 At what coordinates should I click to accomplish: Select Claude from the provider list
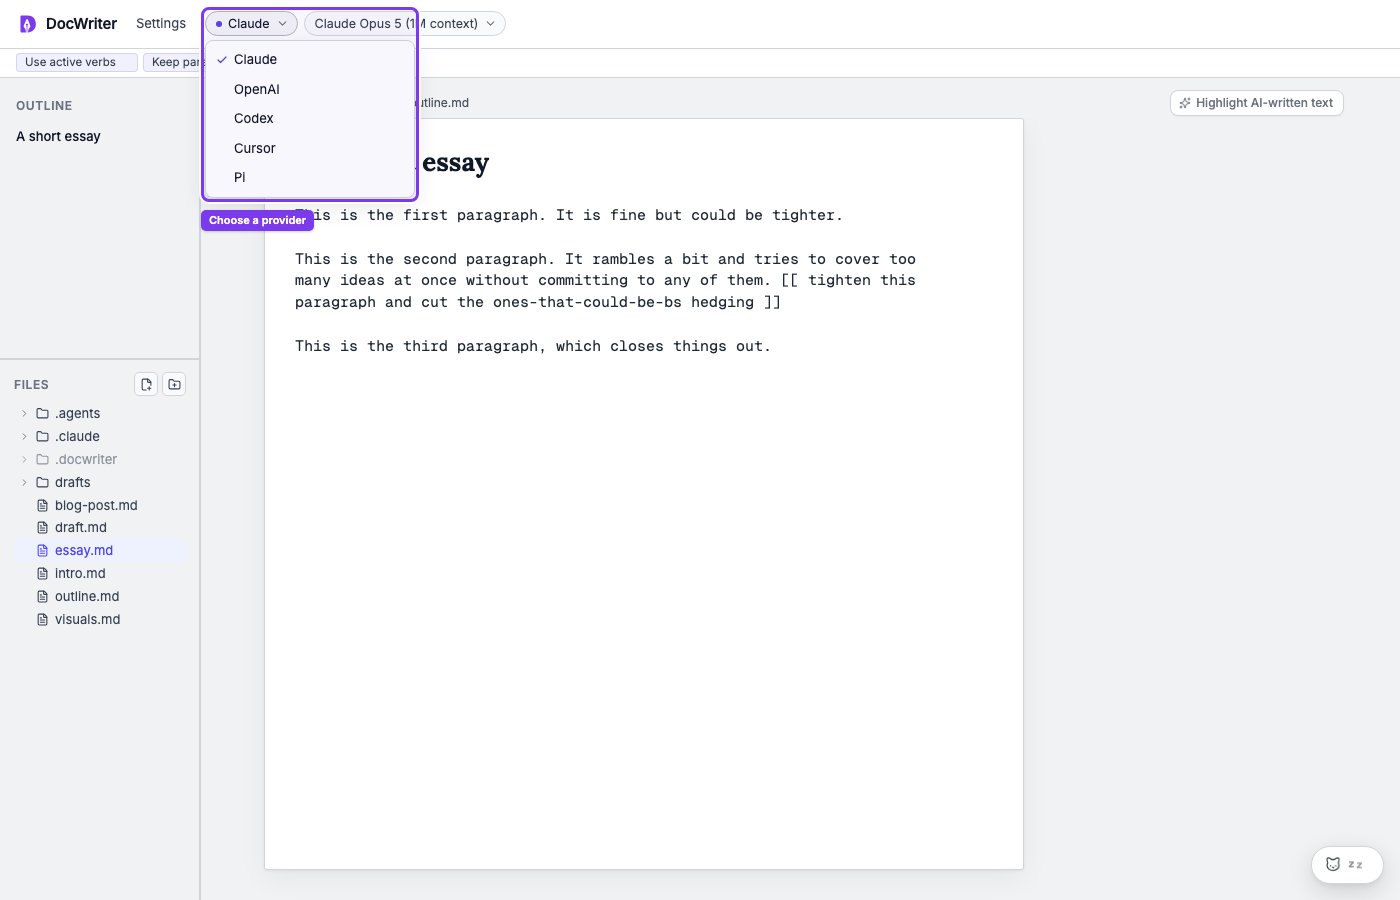coord(309,59)
